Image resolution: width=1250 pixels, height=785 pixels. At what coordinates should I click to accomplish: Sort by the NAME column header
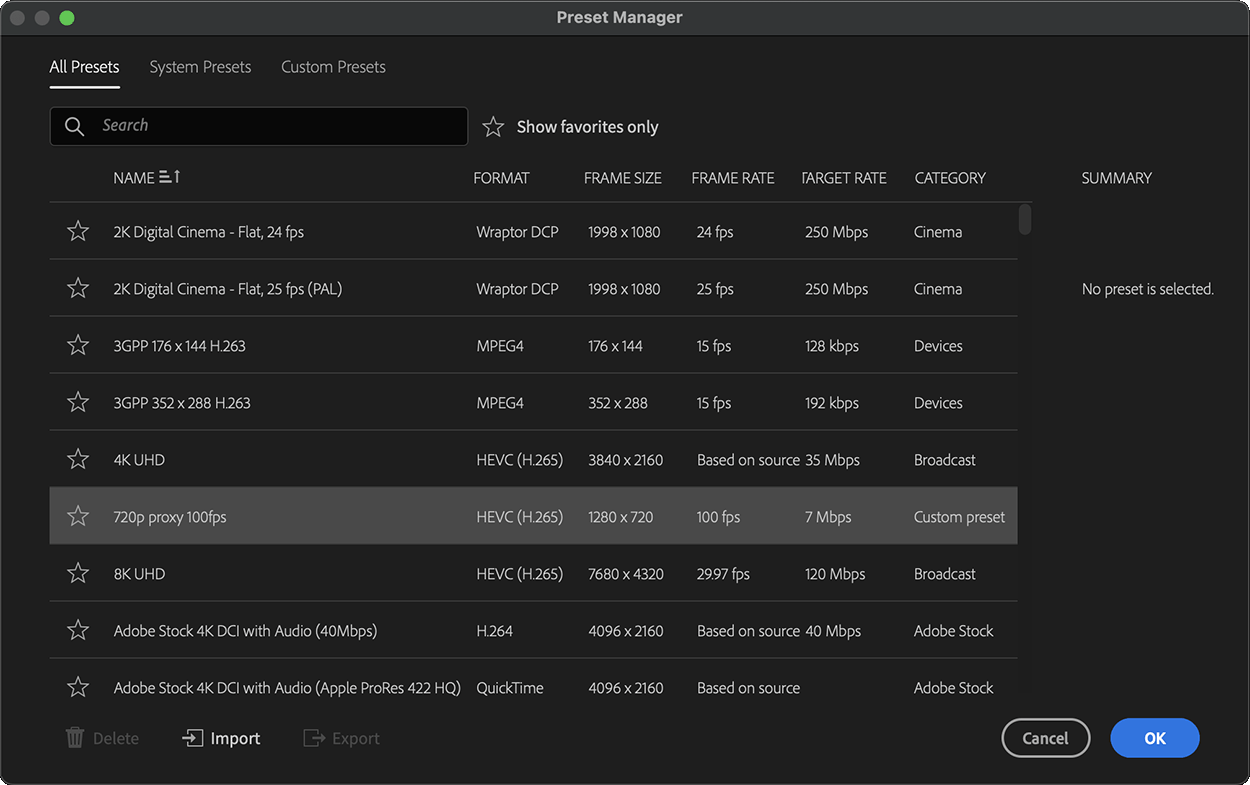pyautogui.click(x=134, y=178)
